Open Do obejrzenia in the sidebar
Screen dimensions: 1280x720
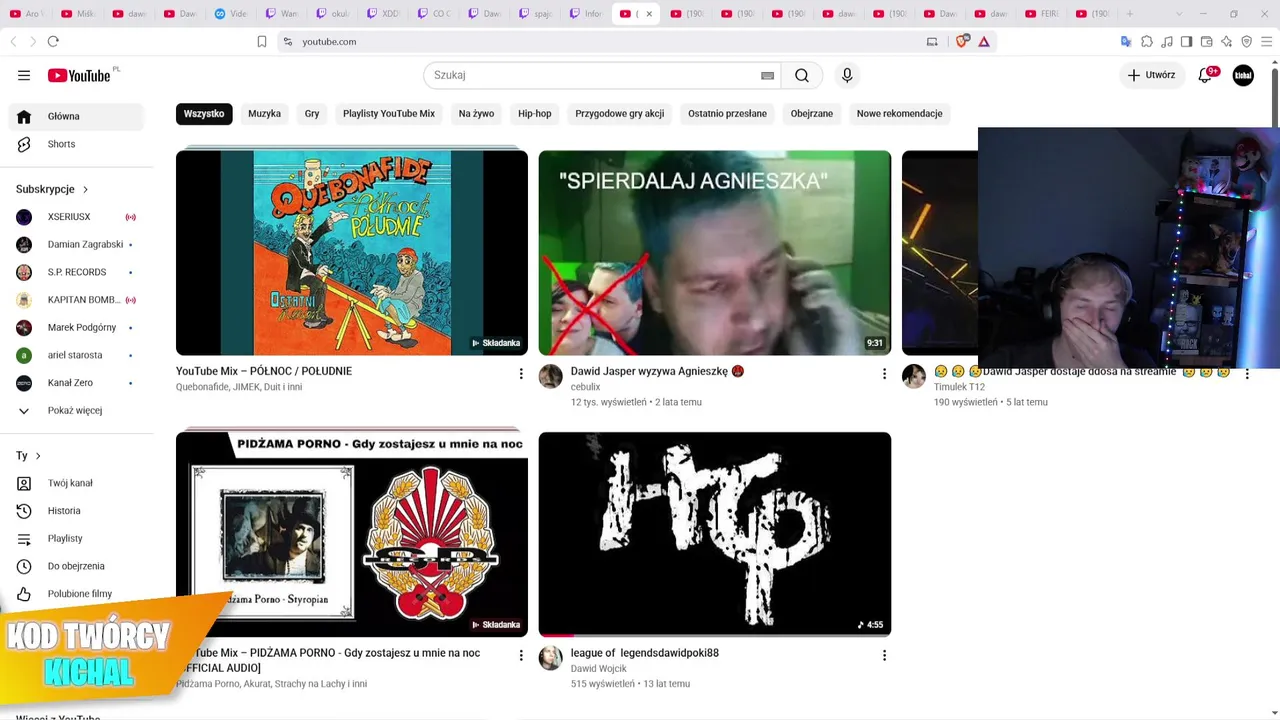click(x=76, y=566)
